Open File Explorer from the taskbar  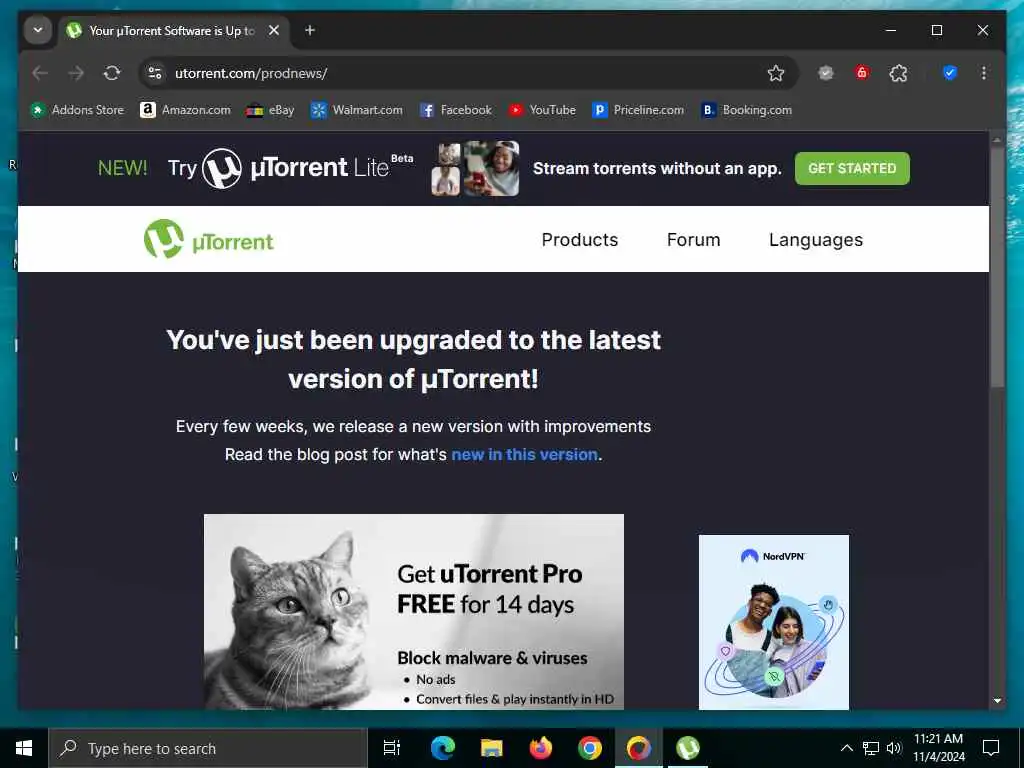point(491,748)
